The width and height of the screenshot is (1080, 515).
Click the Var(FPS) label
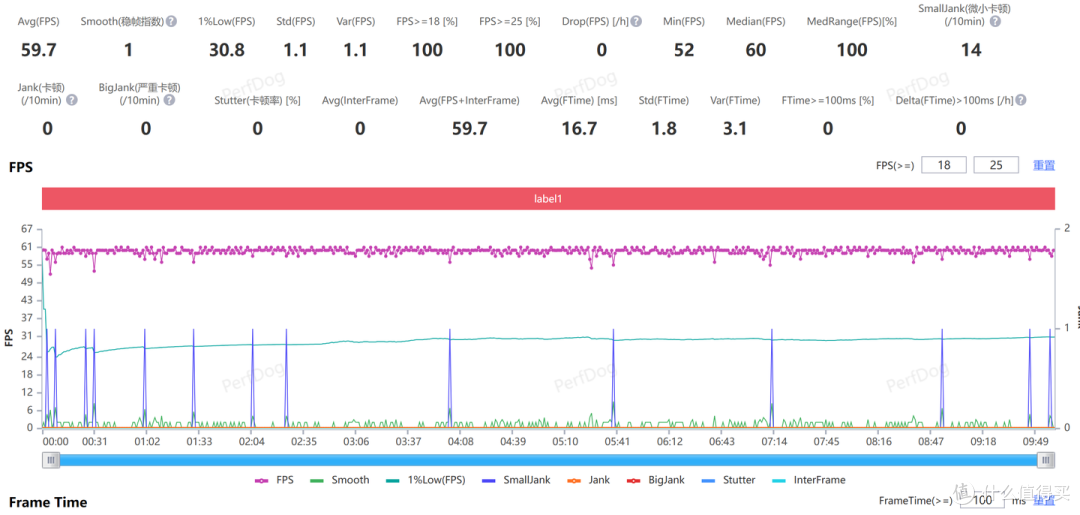coord(356,21)
